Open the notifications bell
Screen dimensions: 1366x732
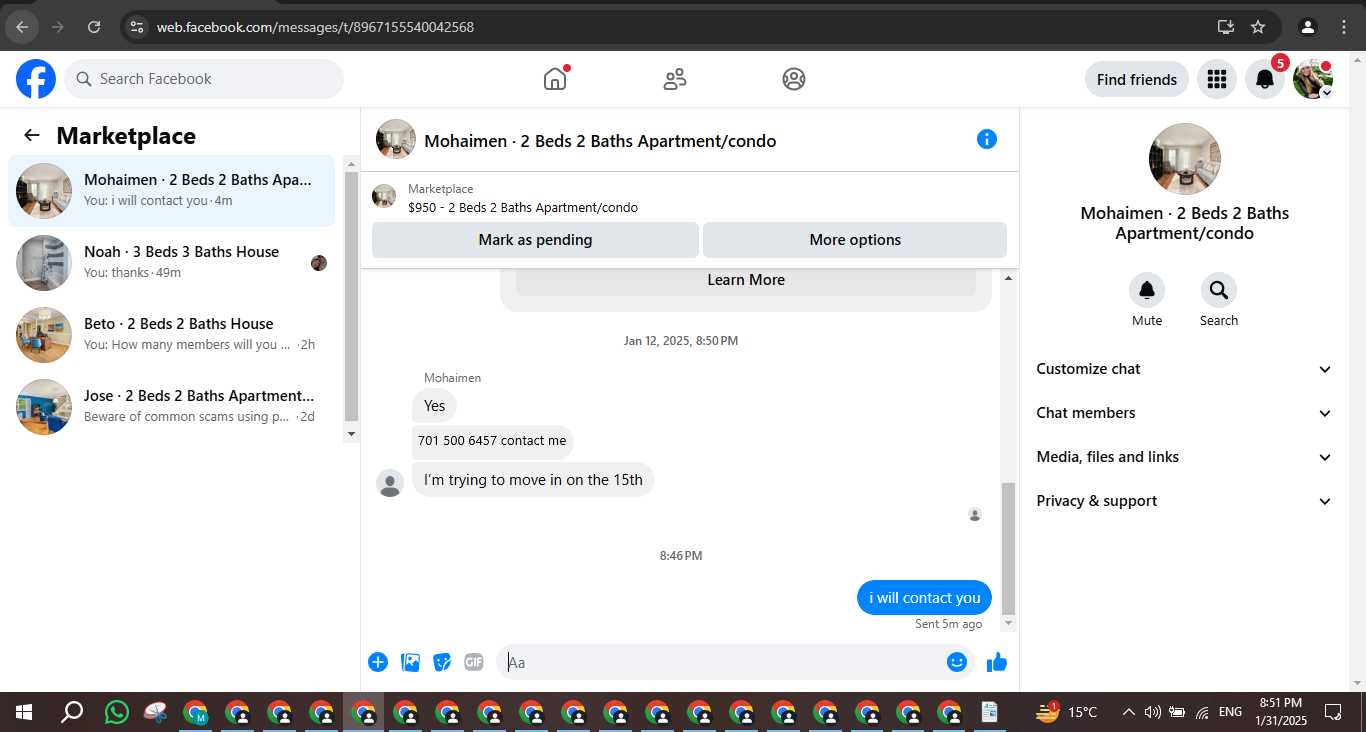point(1265,79)
